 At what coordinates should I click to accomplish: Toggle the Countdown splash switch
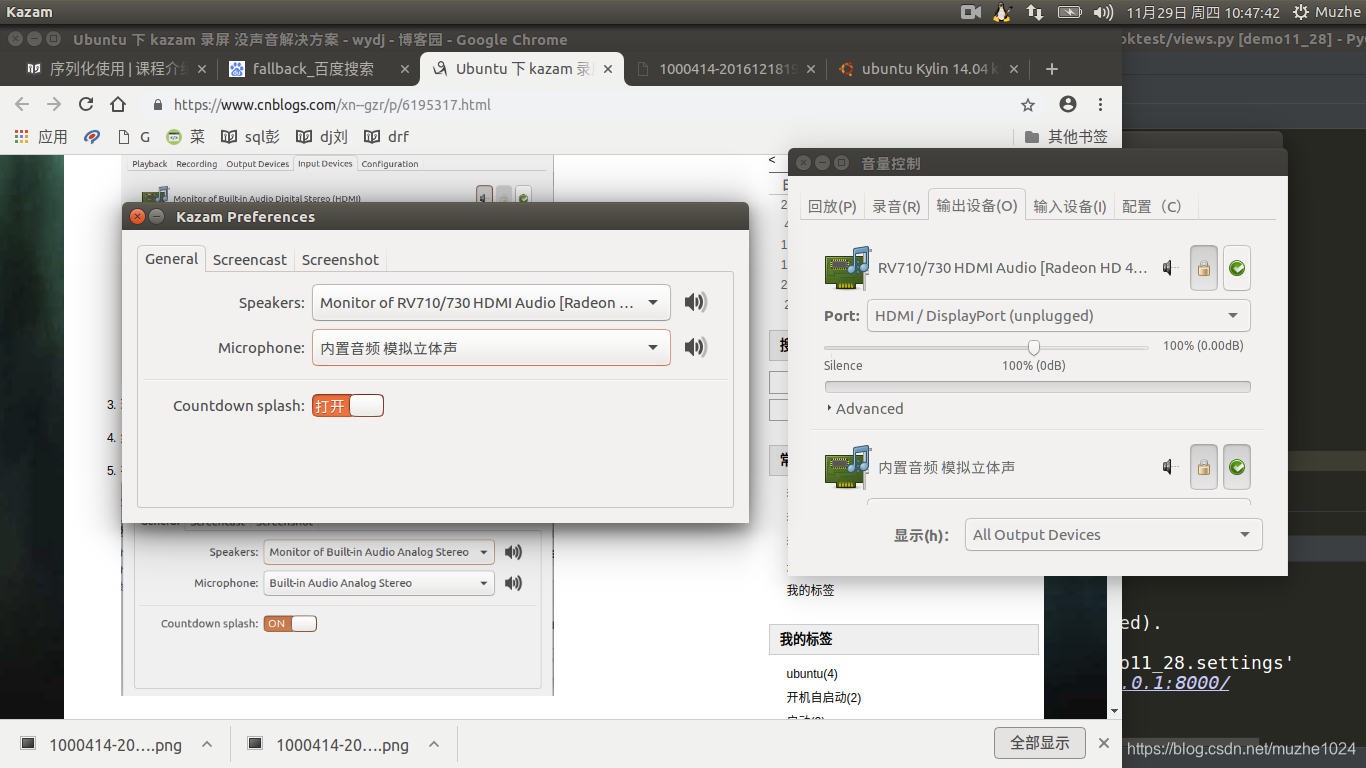(348, 406)
